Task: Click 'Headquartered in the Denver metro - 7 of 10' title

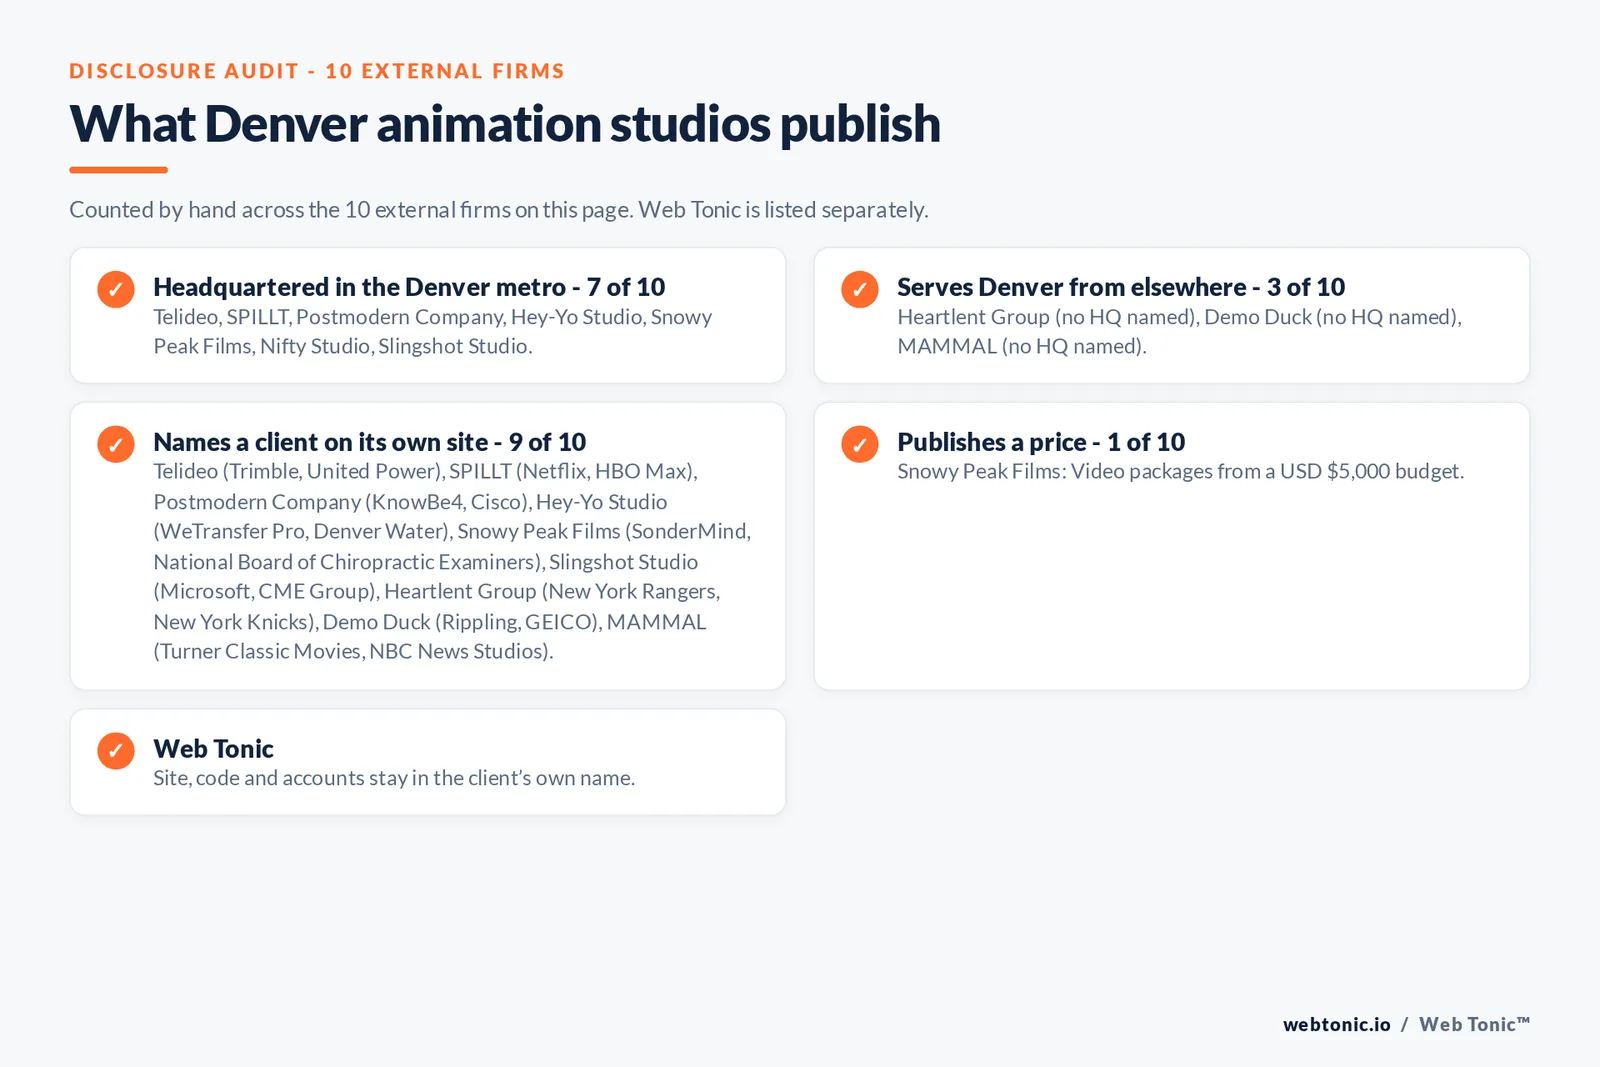Action: click(x=409, y=287)
